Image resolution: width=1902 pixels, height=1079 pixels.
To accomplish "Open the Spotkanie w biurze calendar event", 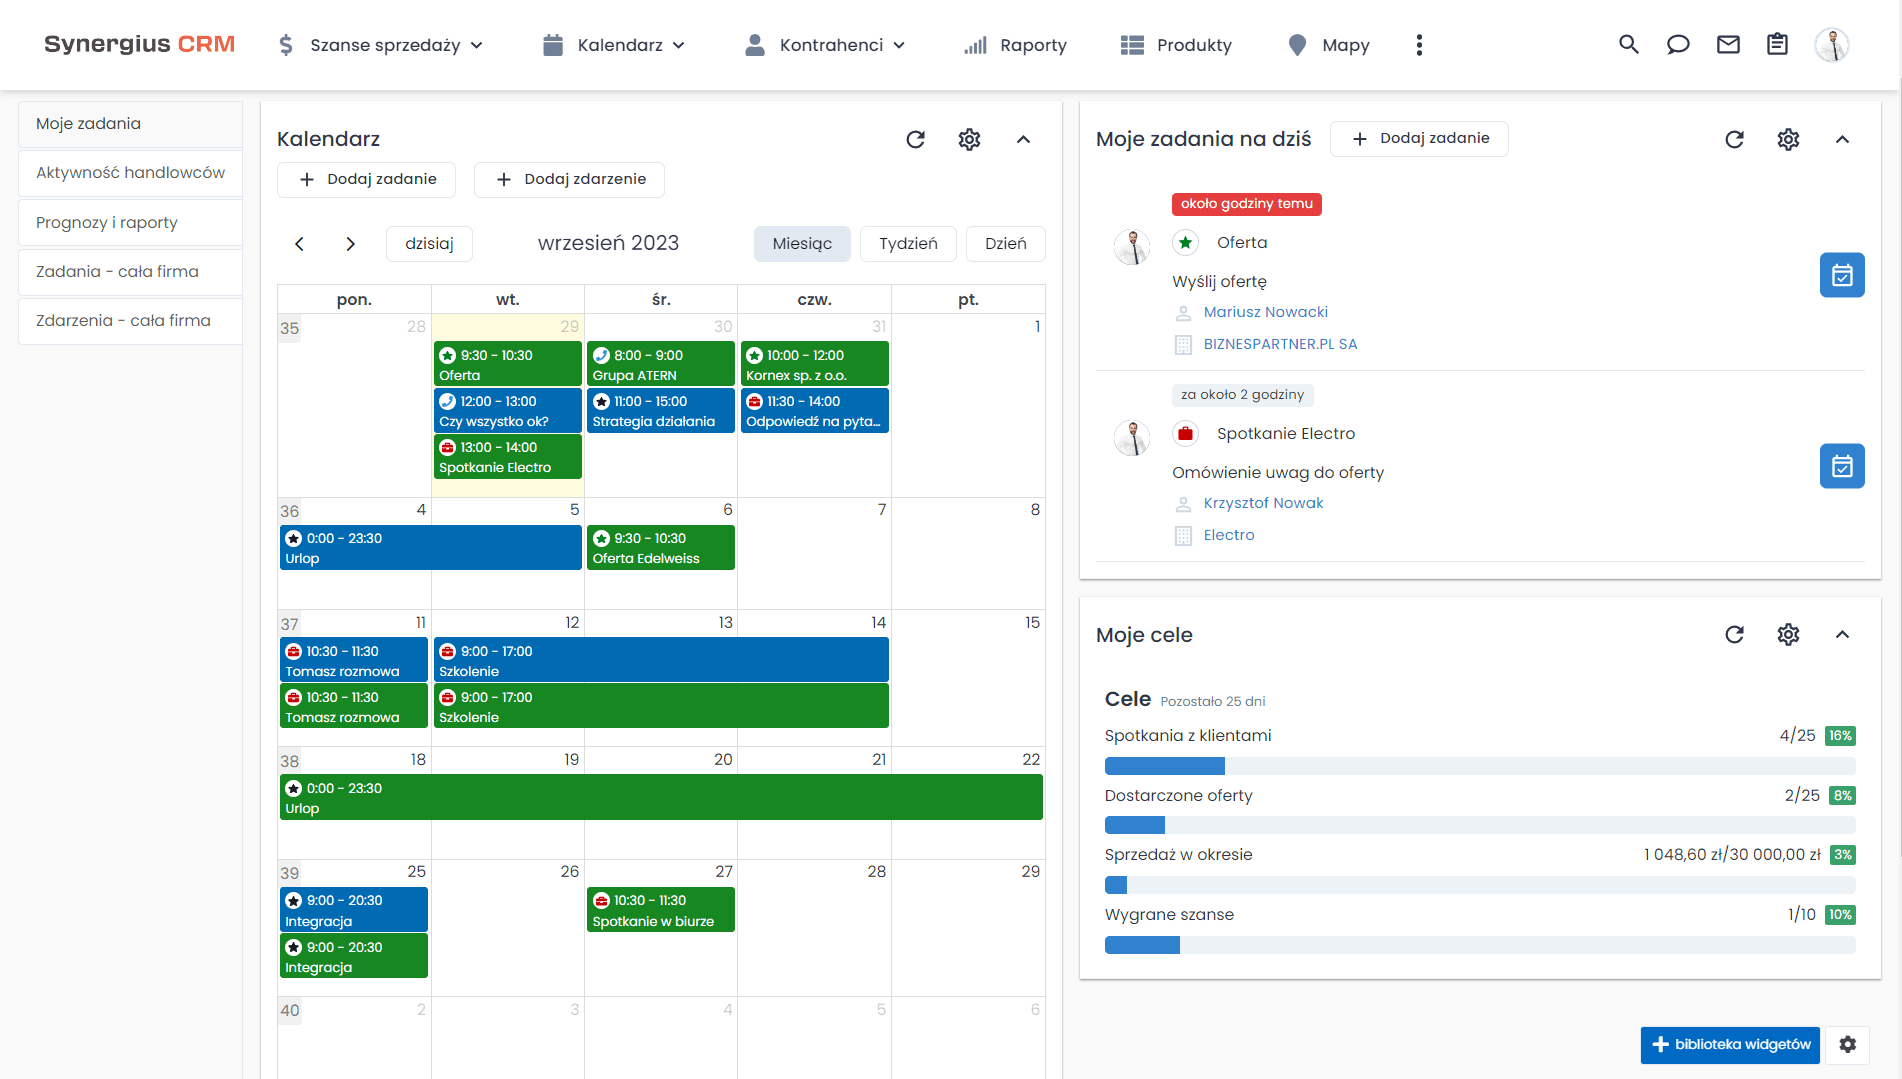I will coord(660,911).
